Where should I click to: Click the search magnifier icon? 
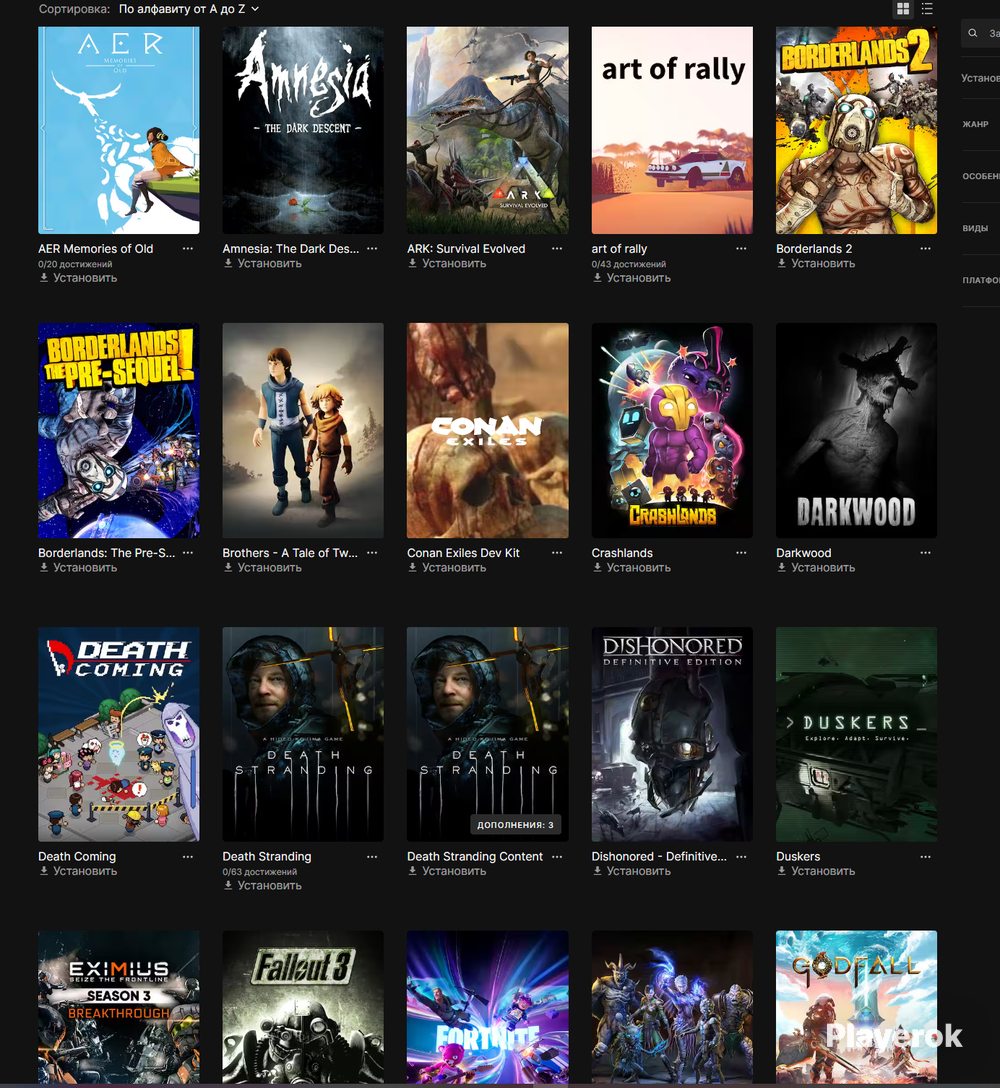pyautogui.click(x=973, y=33)
